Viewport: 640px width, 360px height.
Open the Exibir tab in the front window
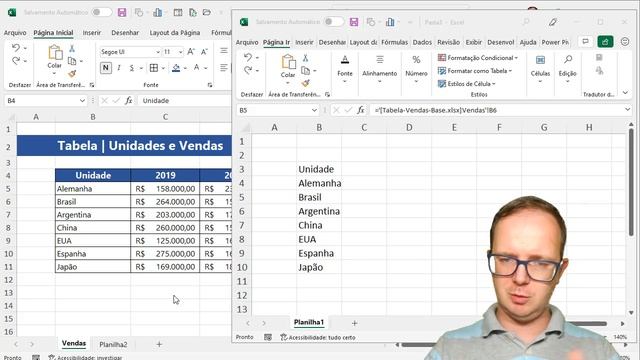473,42
